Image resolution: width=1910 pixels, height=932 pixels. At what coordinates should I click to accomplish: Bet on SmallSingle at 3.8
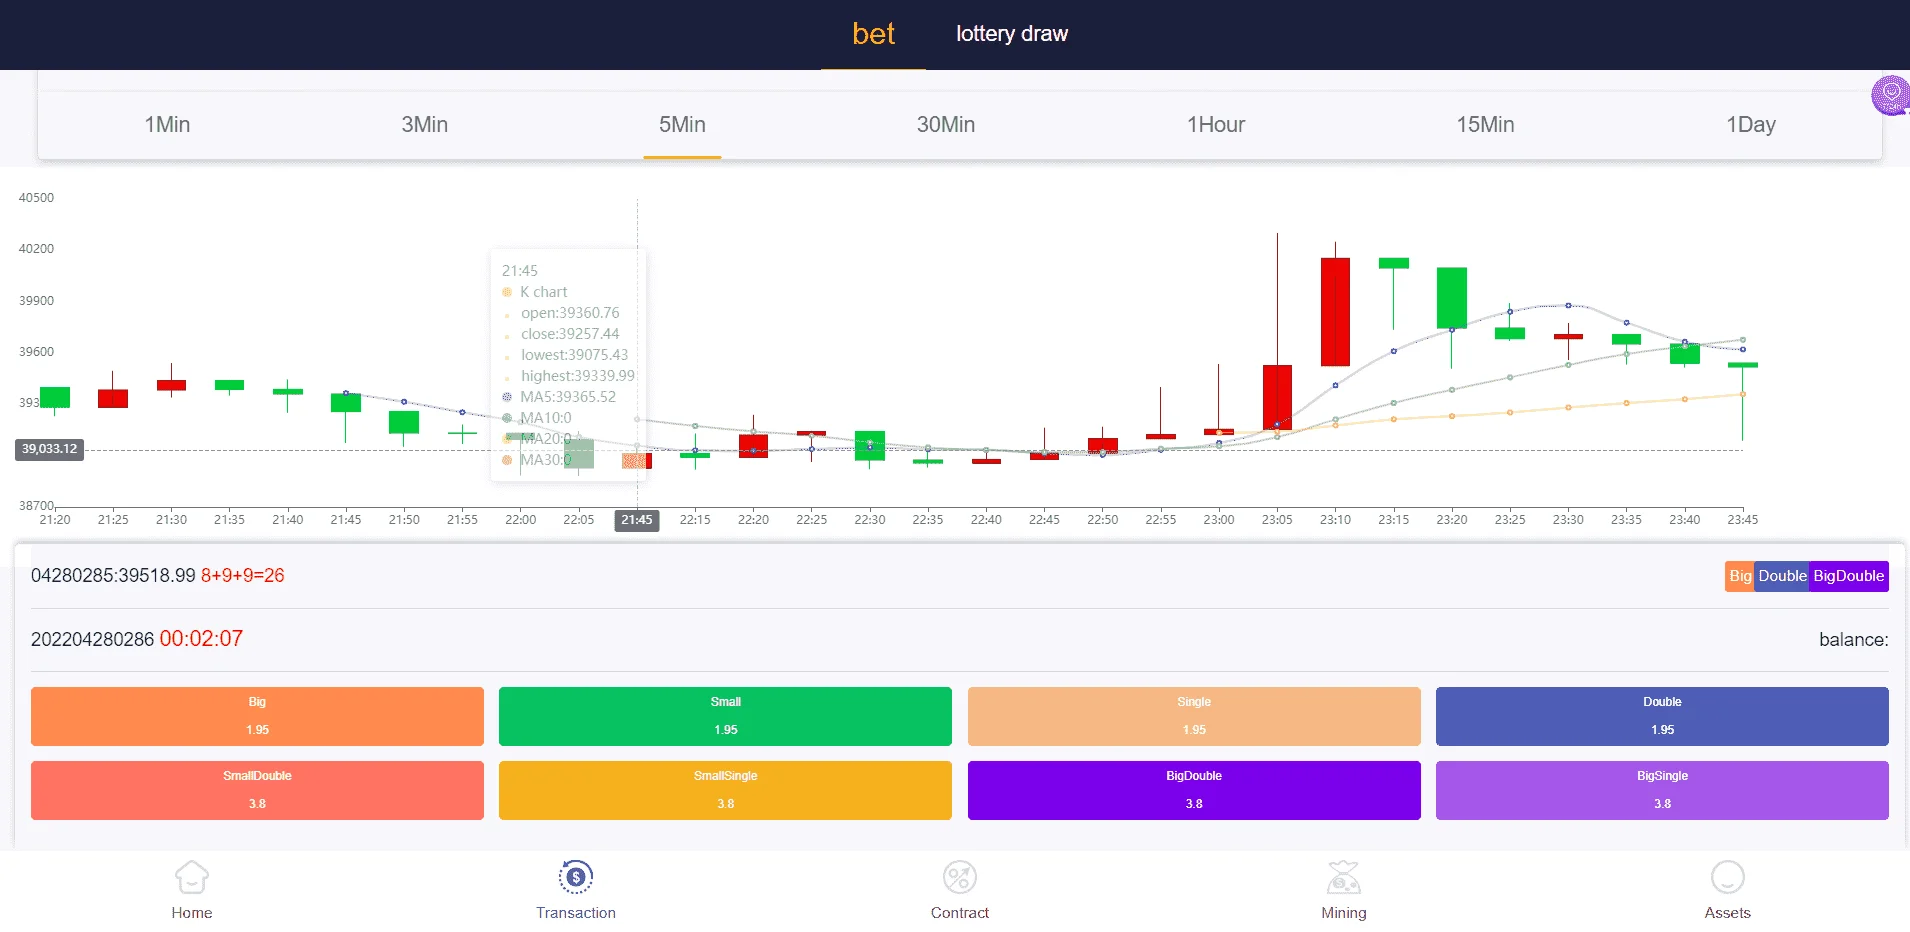pos(725,790)
